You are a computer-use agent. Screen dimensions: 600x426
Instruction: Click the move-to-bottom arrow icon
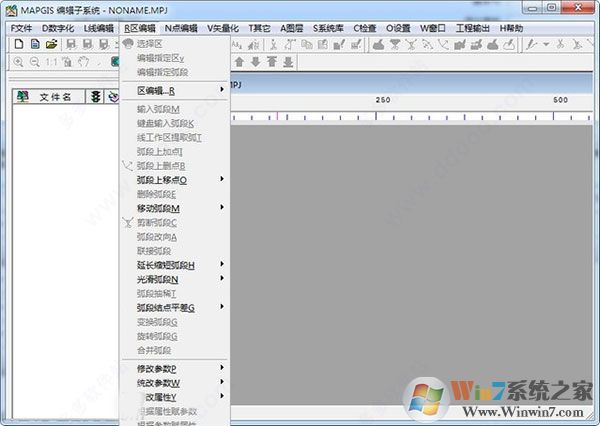pos(288,62)
